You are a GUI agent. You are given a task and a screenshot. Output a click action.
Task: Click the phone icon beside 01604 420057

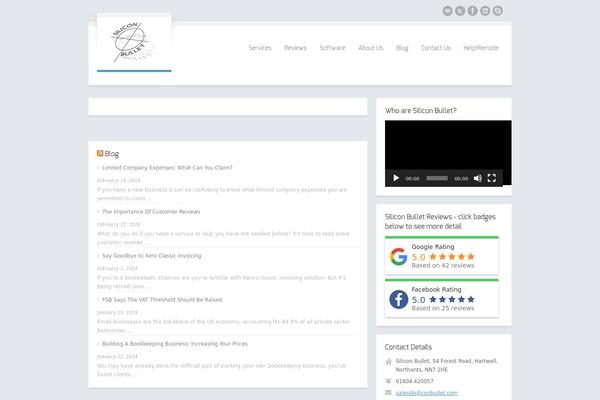pyautogui.click(x=388, y=381)
